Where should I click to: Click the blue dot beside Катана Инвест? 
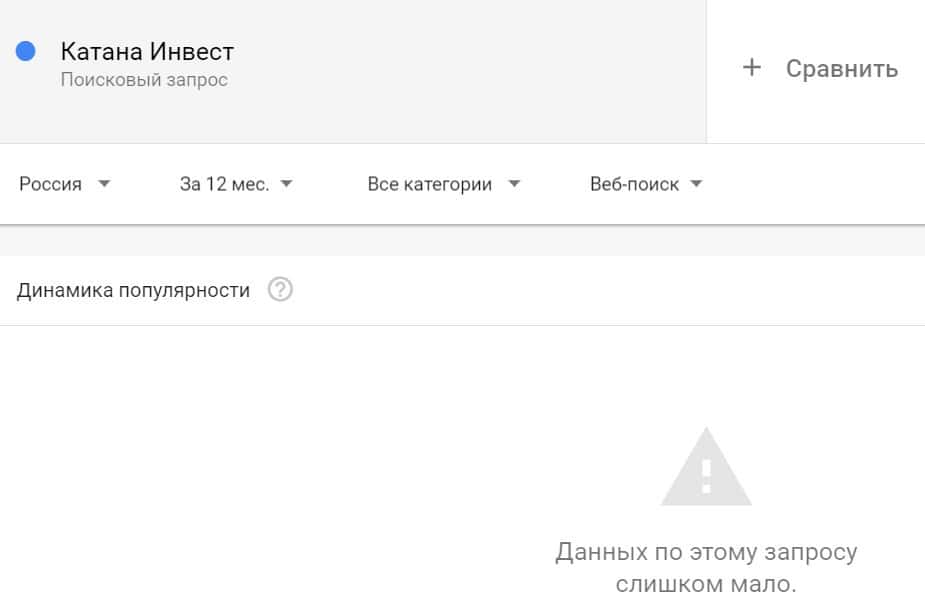[x=26, y=51]
